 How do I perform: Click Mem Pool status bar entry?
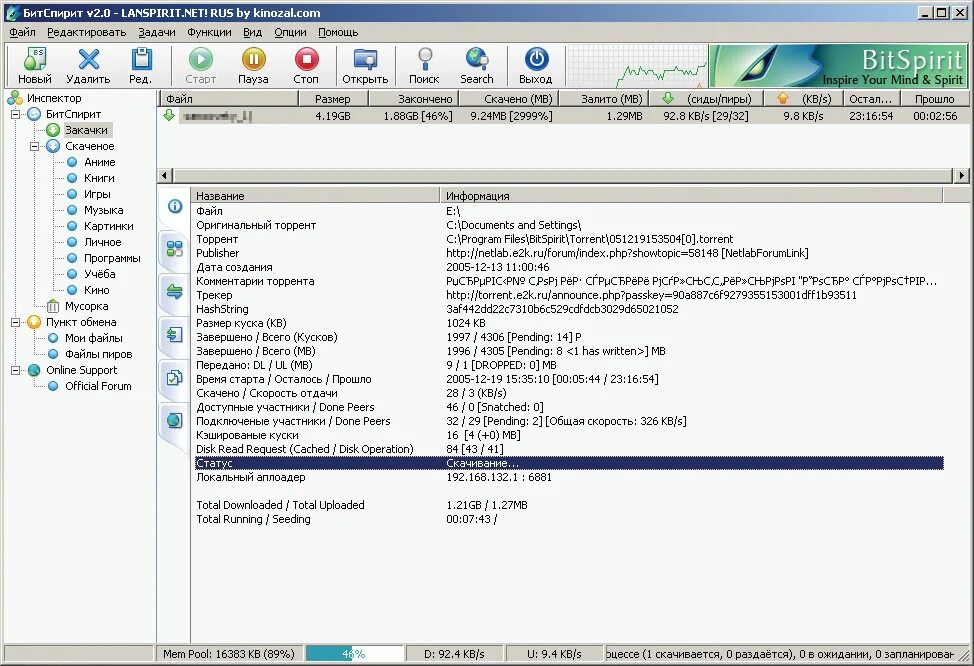pos(229,654)
